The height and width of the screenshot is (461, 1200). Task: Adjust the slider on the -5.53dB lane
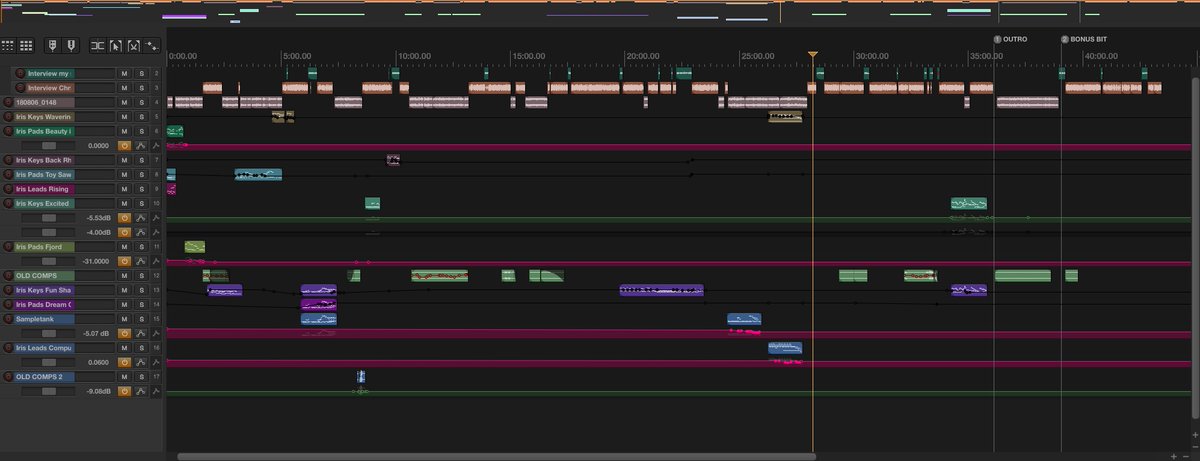pyautogui.click(x=49, y=217)
